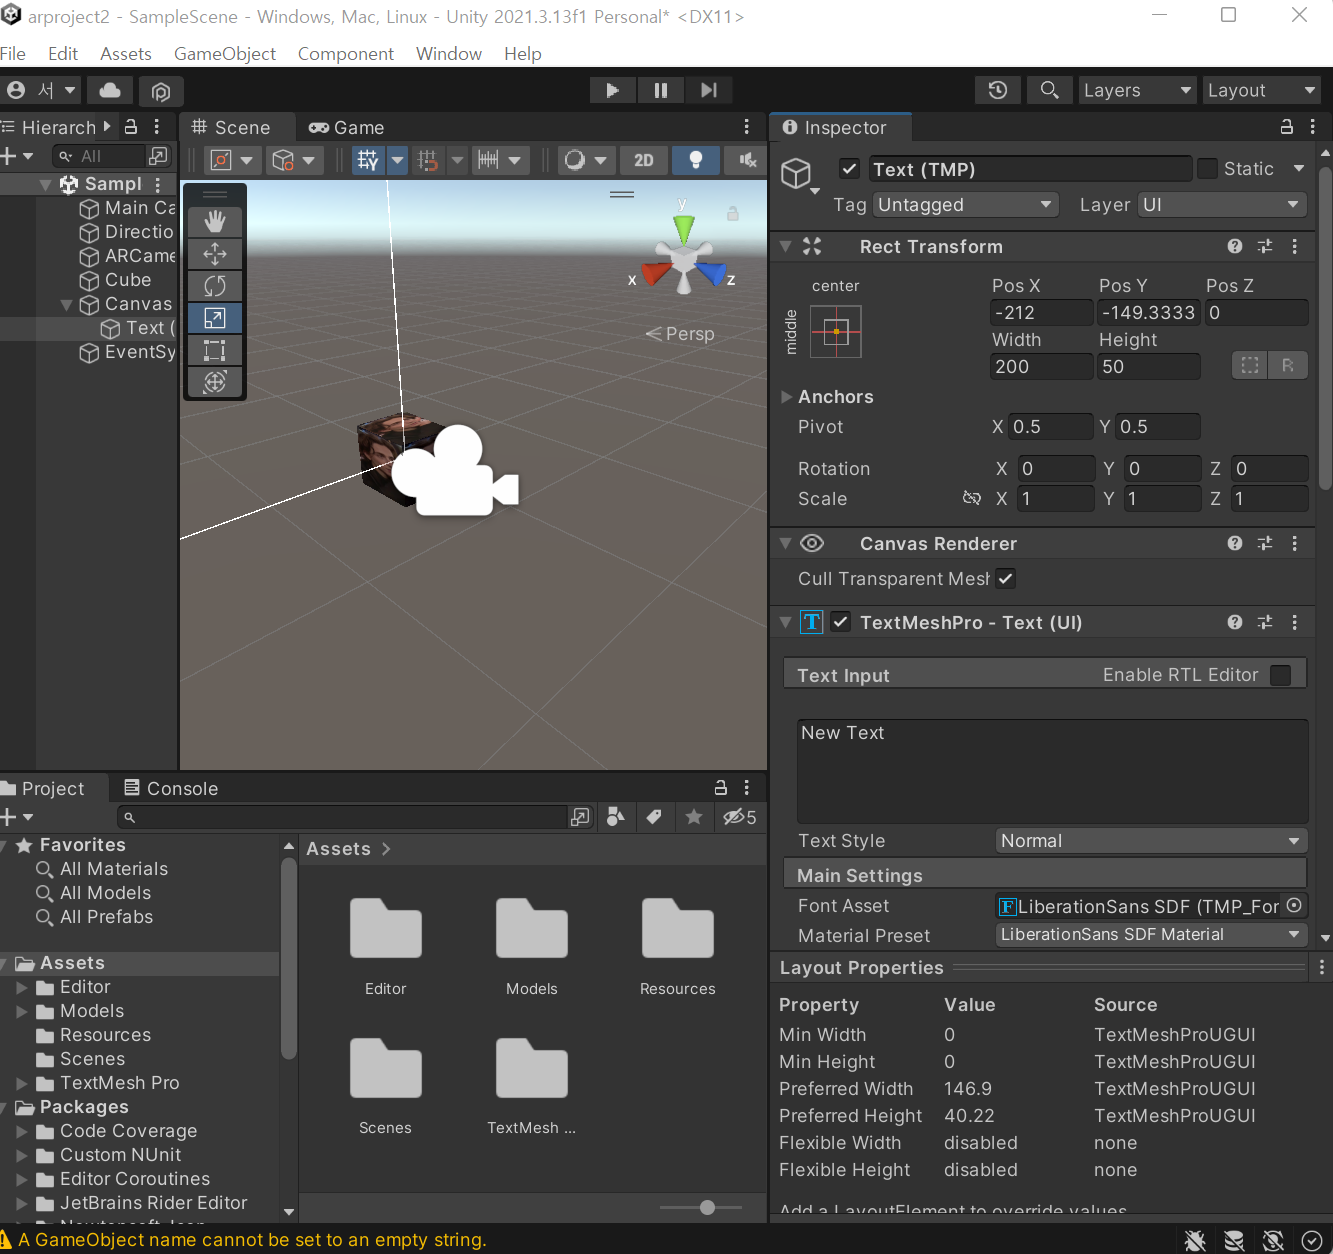1333x1254 pixels.
Task: Toggle constrained proportions link for Scale
Action: [971, 498]
